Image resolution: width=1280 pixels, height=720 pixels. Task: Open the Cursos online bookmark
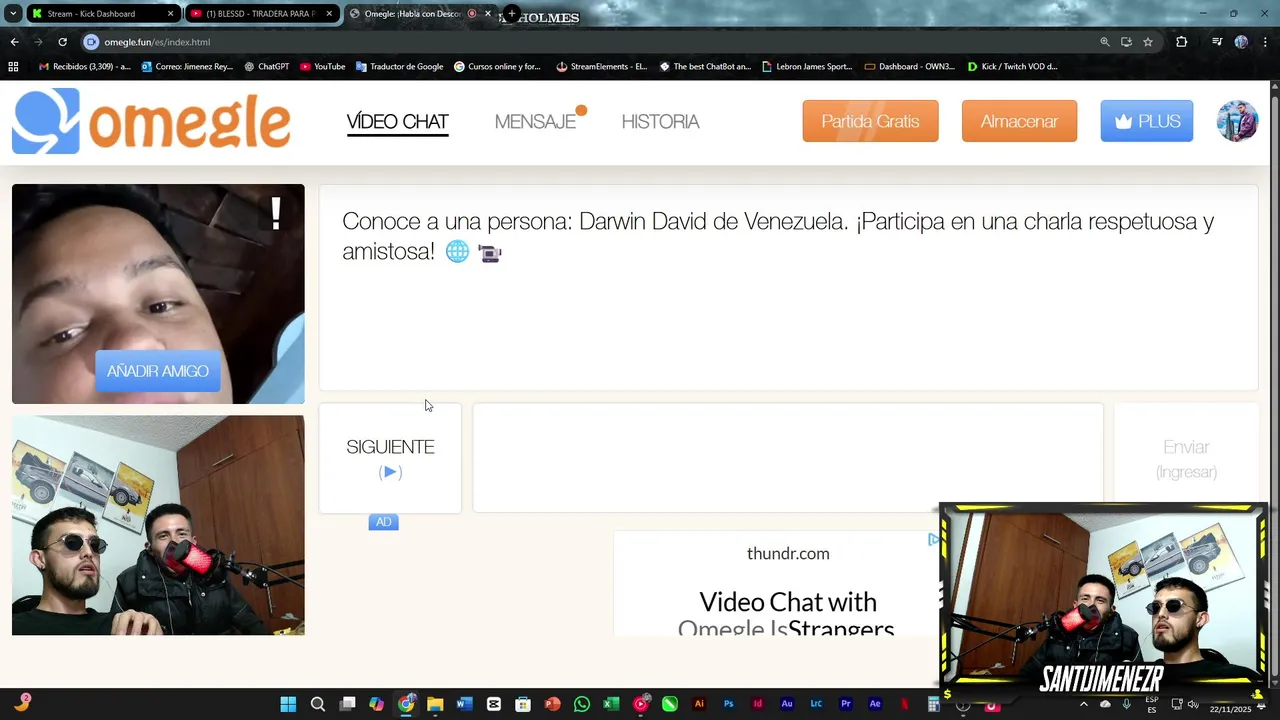497,67
